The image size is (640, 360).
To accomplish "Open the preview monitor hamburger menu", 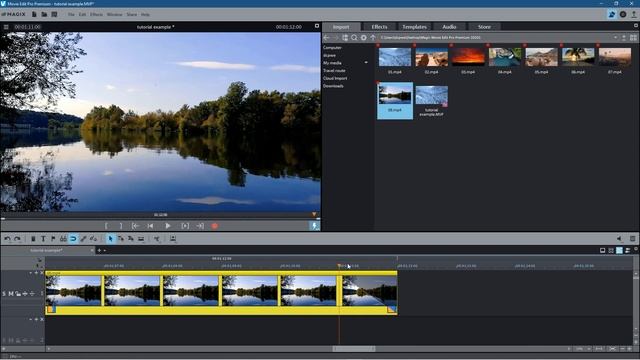I will pos(6,27).
